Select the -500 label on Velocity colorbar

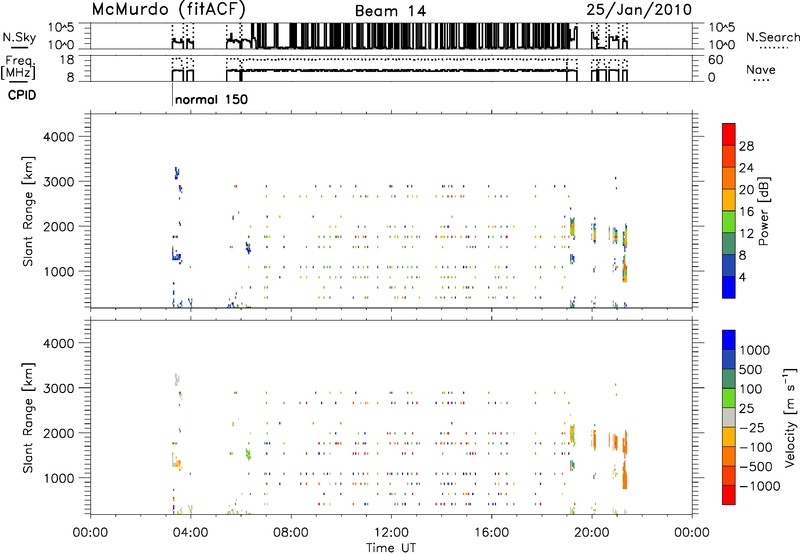pyautogui.click(x=755, y=467)
